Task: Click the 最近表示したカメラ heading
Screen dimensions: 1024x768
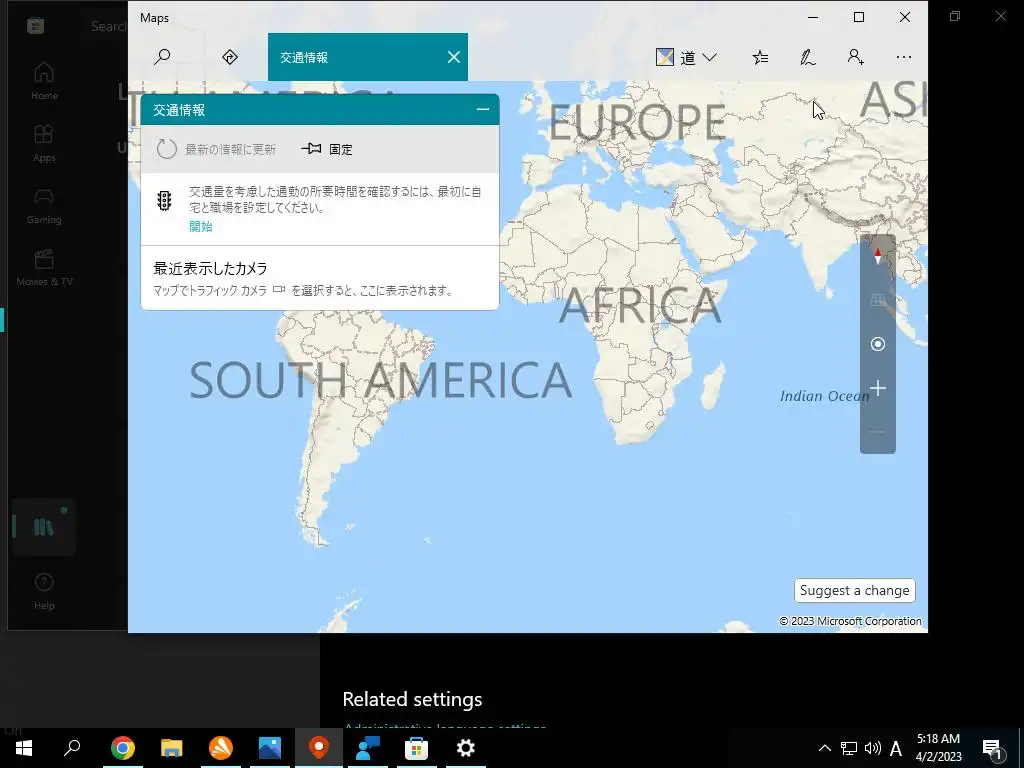Action: pos(210,268)
